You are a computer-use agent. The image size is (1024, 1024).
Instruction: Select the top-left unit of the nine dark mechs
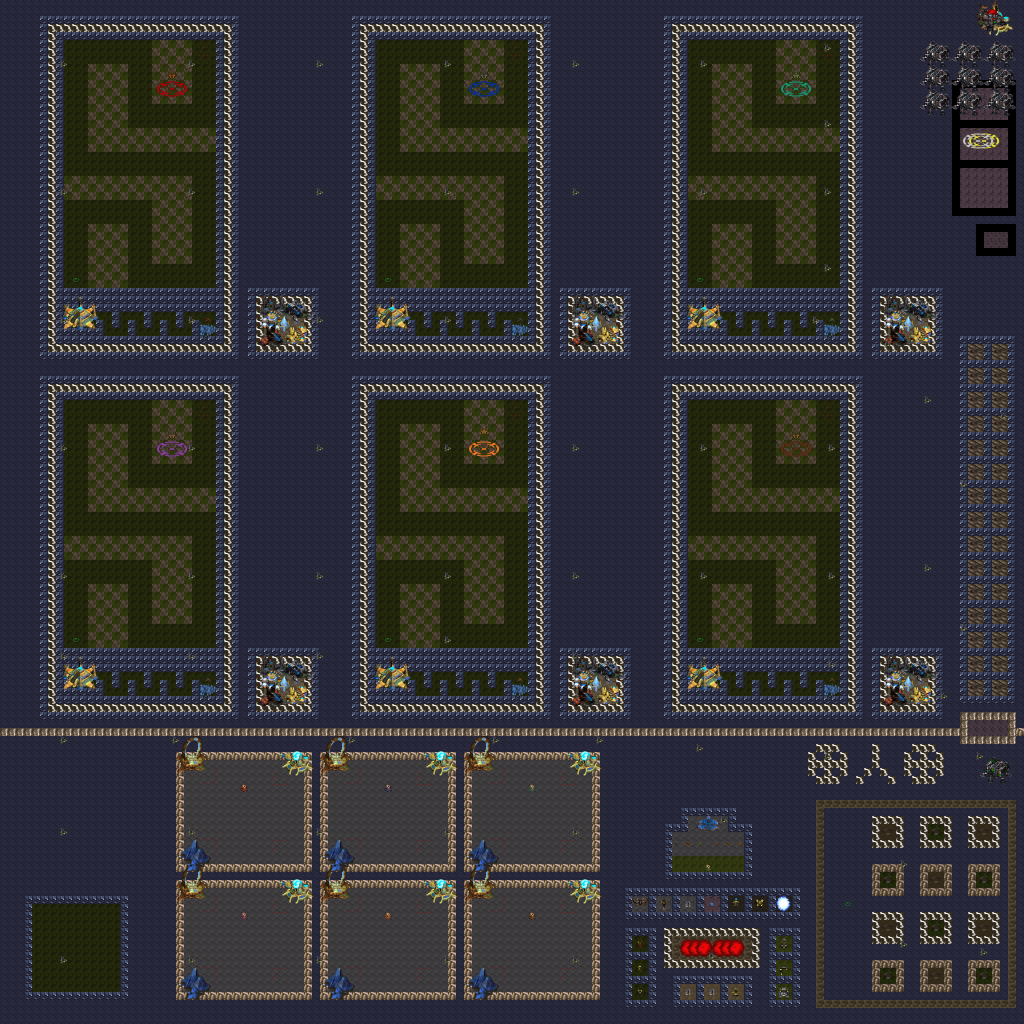(936, 54)
